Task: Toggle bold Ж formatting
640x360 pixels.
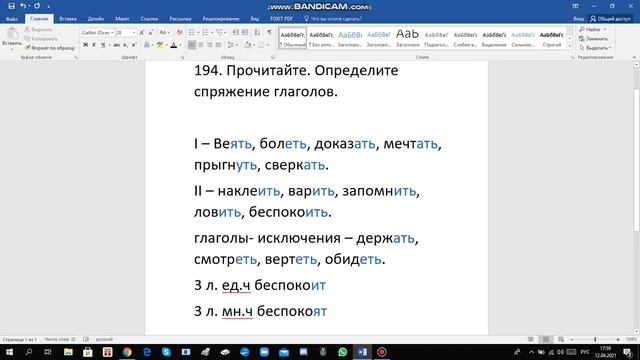Action: coord(85,45)
